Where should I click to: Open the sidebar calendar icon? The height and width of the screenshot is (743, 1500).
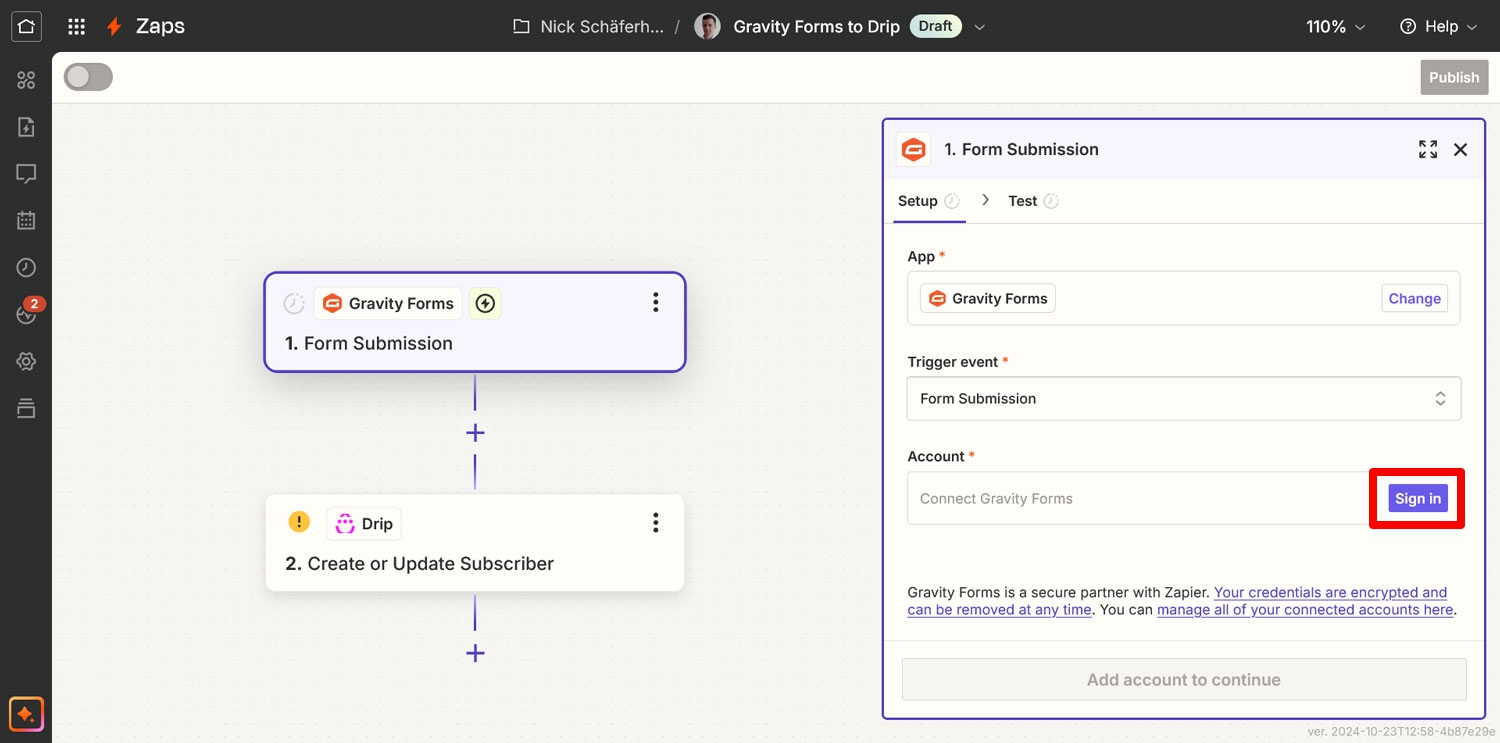[x=26, y=221]
